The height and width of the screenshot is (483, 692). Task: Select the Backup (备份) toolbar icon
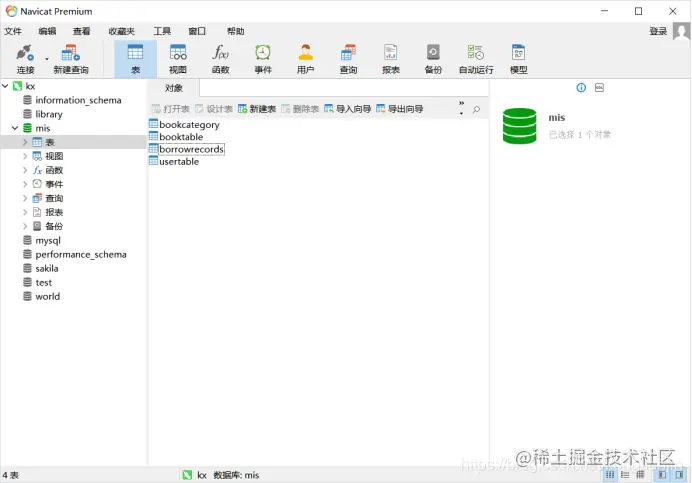coord(433,59)
